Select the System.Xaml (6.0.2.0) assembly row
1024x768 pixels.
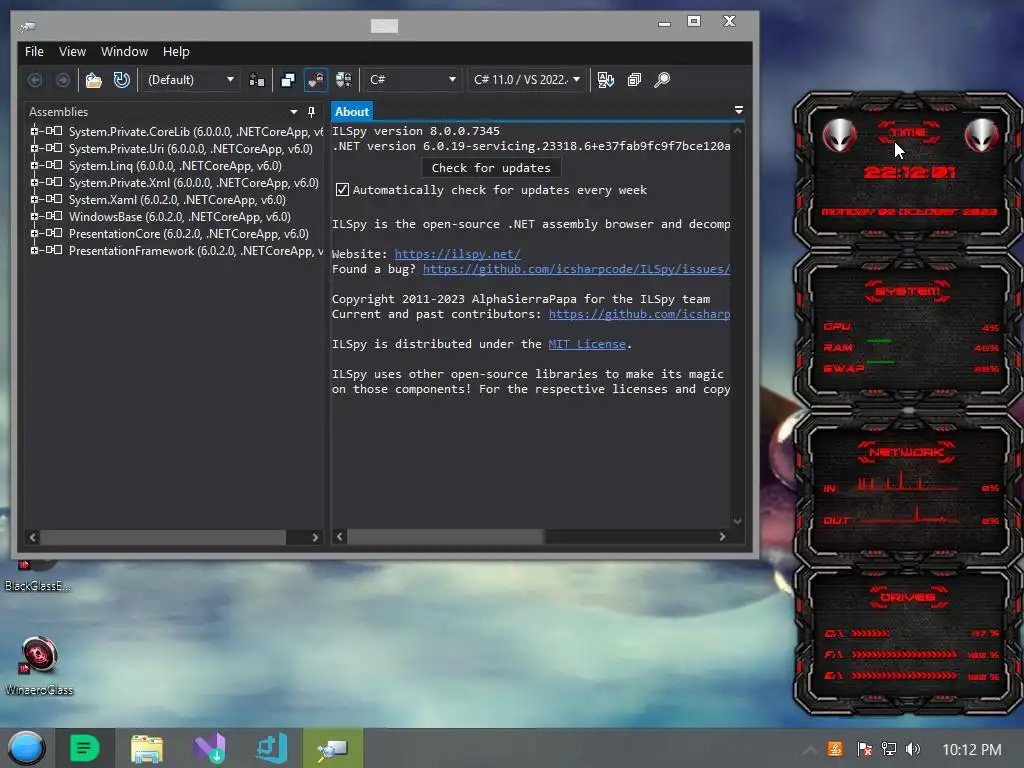click(177, 200)
